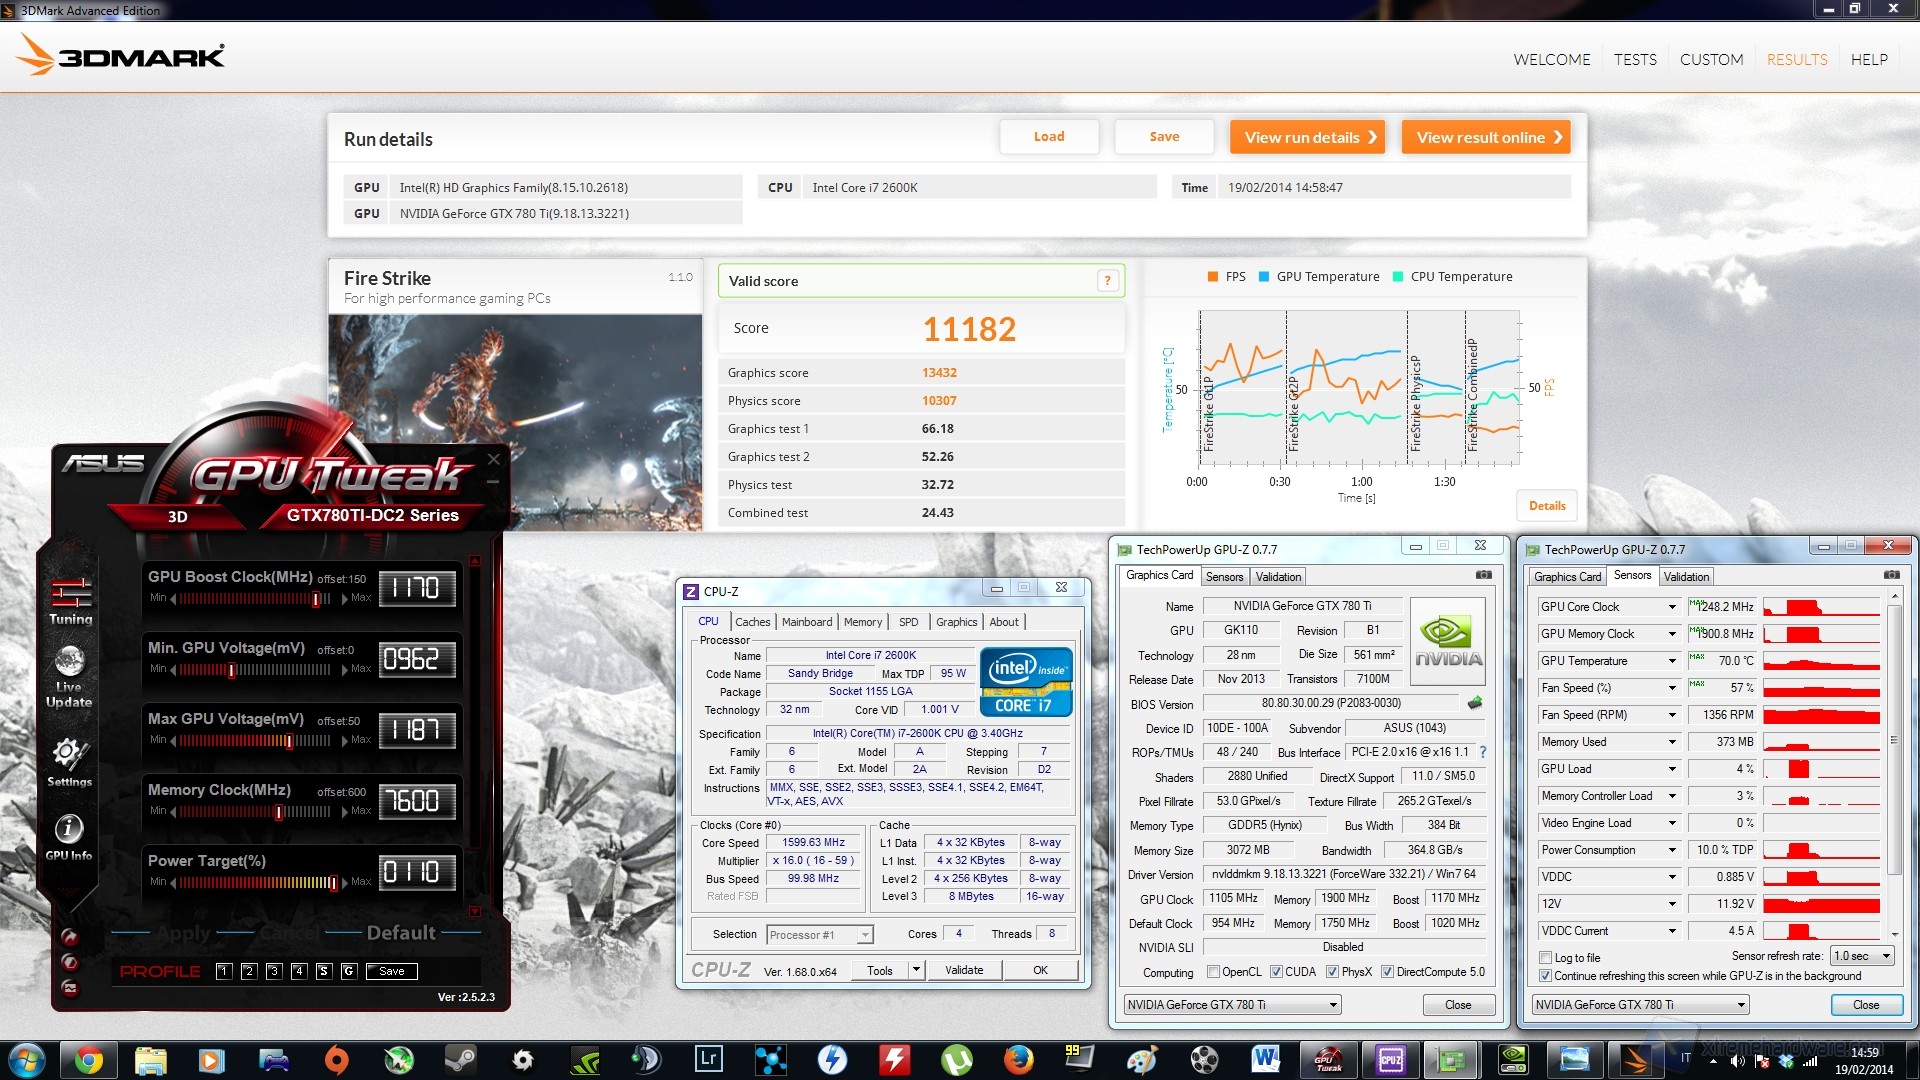Toggle the Log to file checkbox
This screenshot has height=1080, width=1920.
pos(1546,957)
